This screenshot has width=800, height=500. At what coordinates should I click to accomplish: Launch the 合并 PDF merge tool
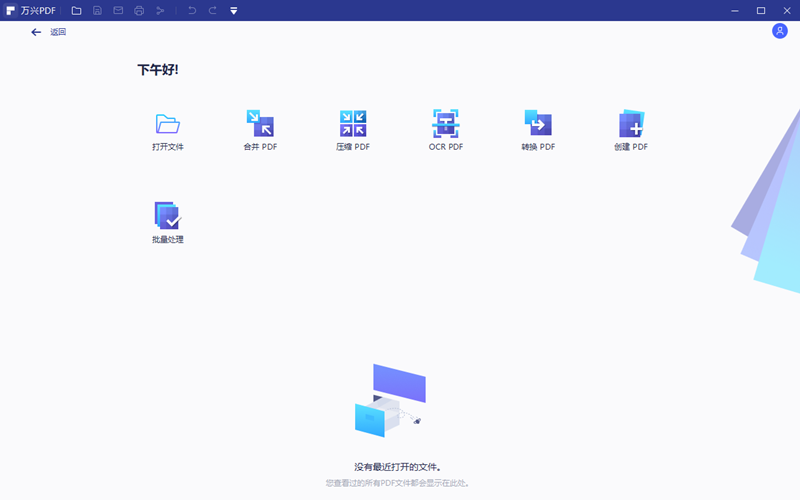260,124
